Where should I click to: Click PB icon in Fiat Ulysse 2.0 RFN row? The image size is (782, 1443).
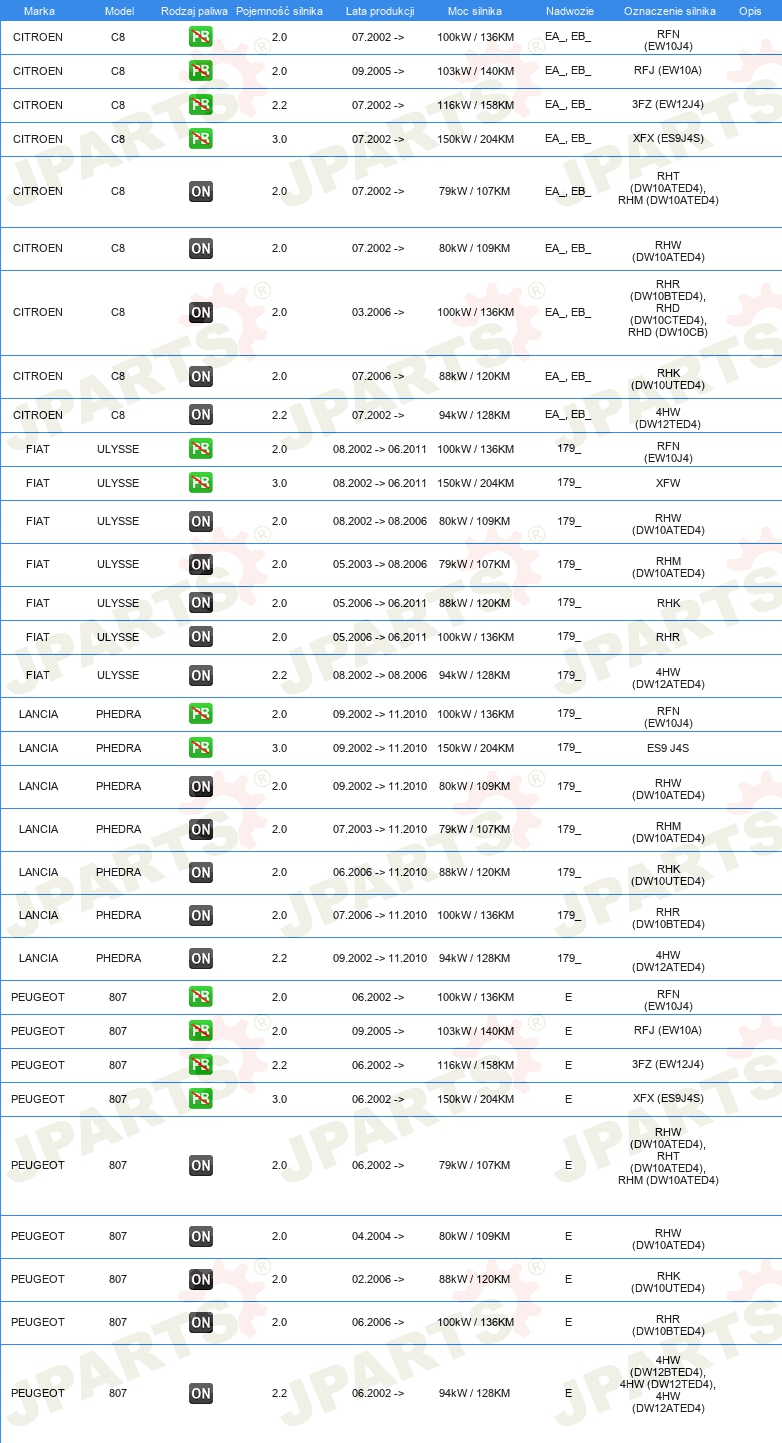coord(200,450)
